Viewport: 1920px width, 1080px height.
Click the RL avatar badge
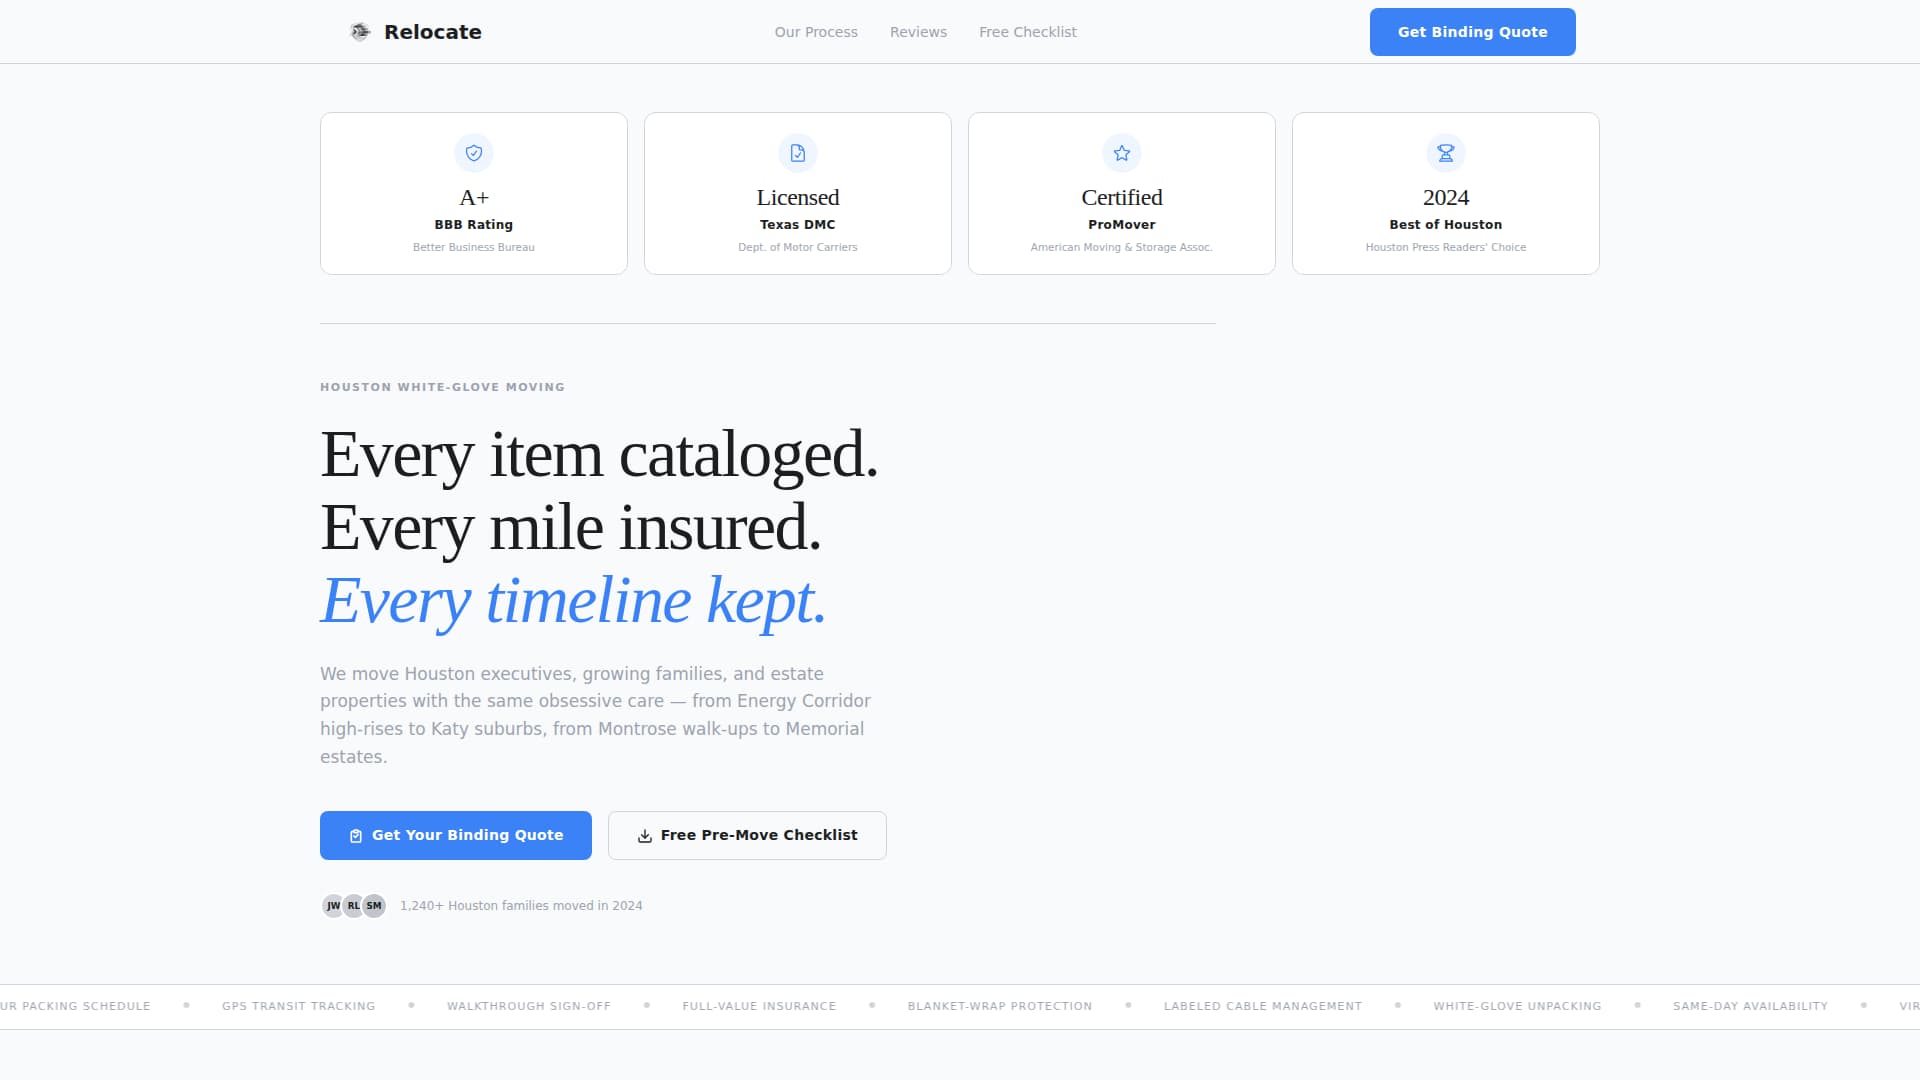353,906
